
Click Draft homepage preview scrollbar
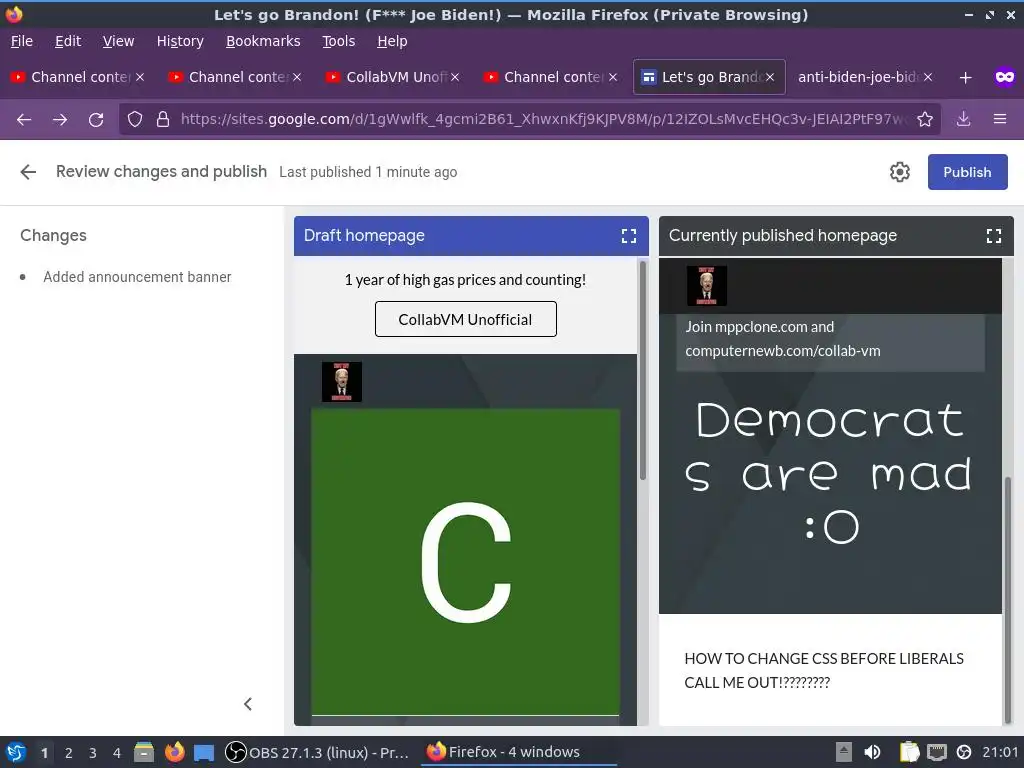point(643,370)
